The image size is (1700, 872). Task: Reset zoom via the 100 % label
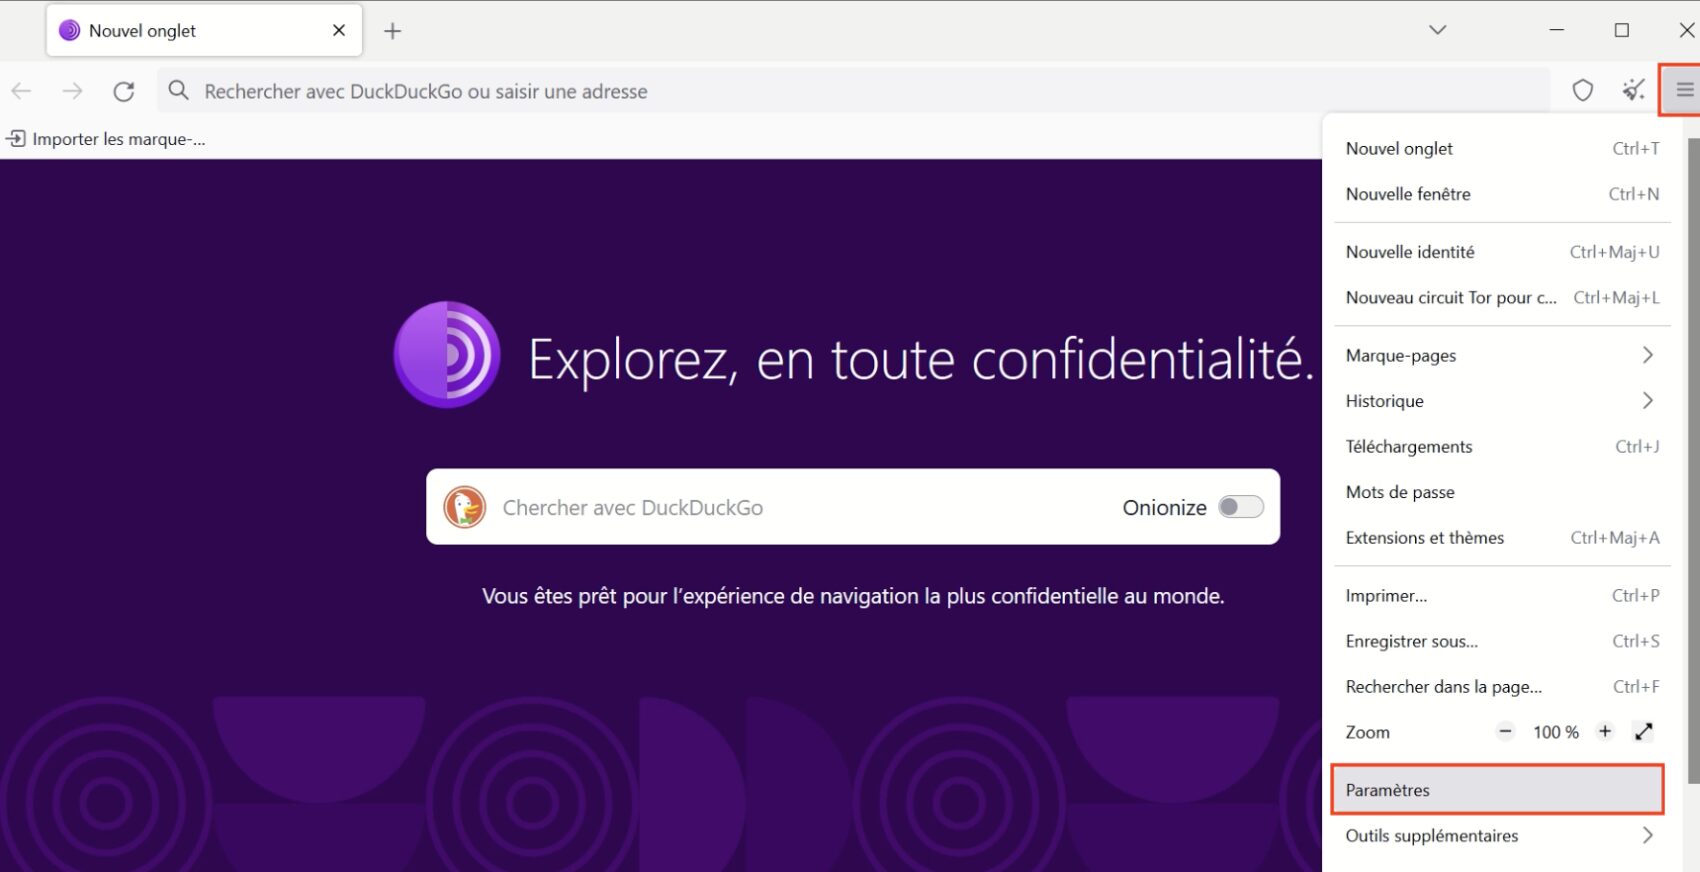tap(1556, 732)
